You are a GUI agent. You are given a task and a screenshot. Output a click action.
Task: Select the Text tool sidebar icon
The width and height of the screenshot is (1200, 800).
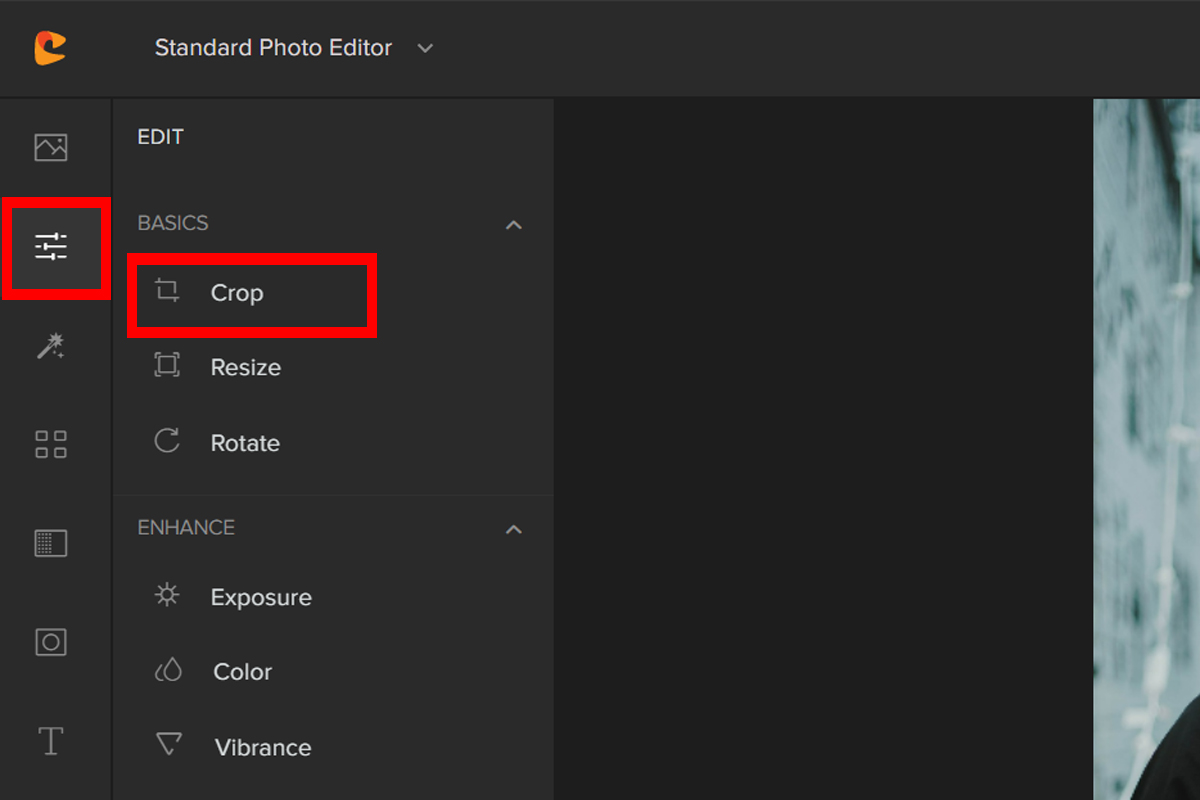pyautogui.click(x=51, y=741)
